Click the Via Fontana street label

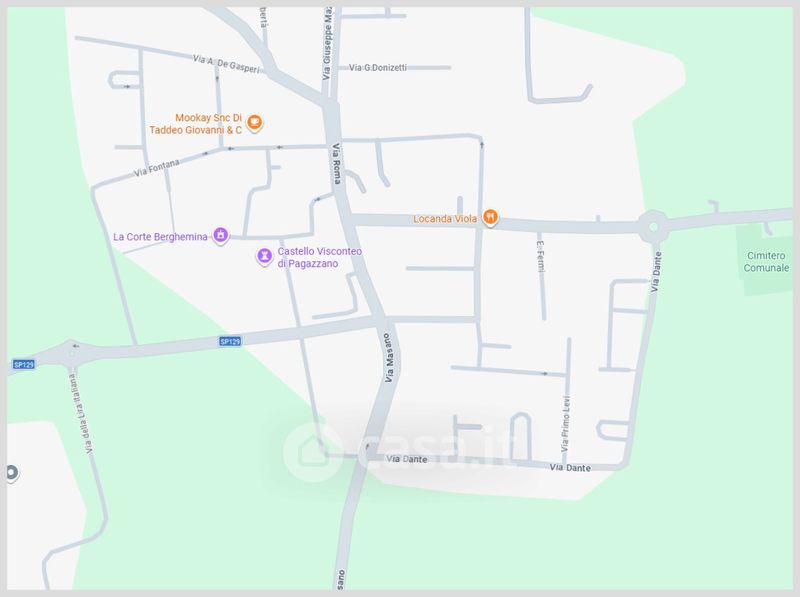coord(157,168)
